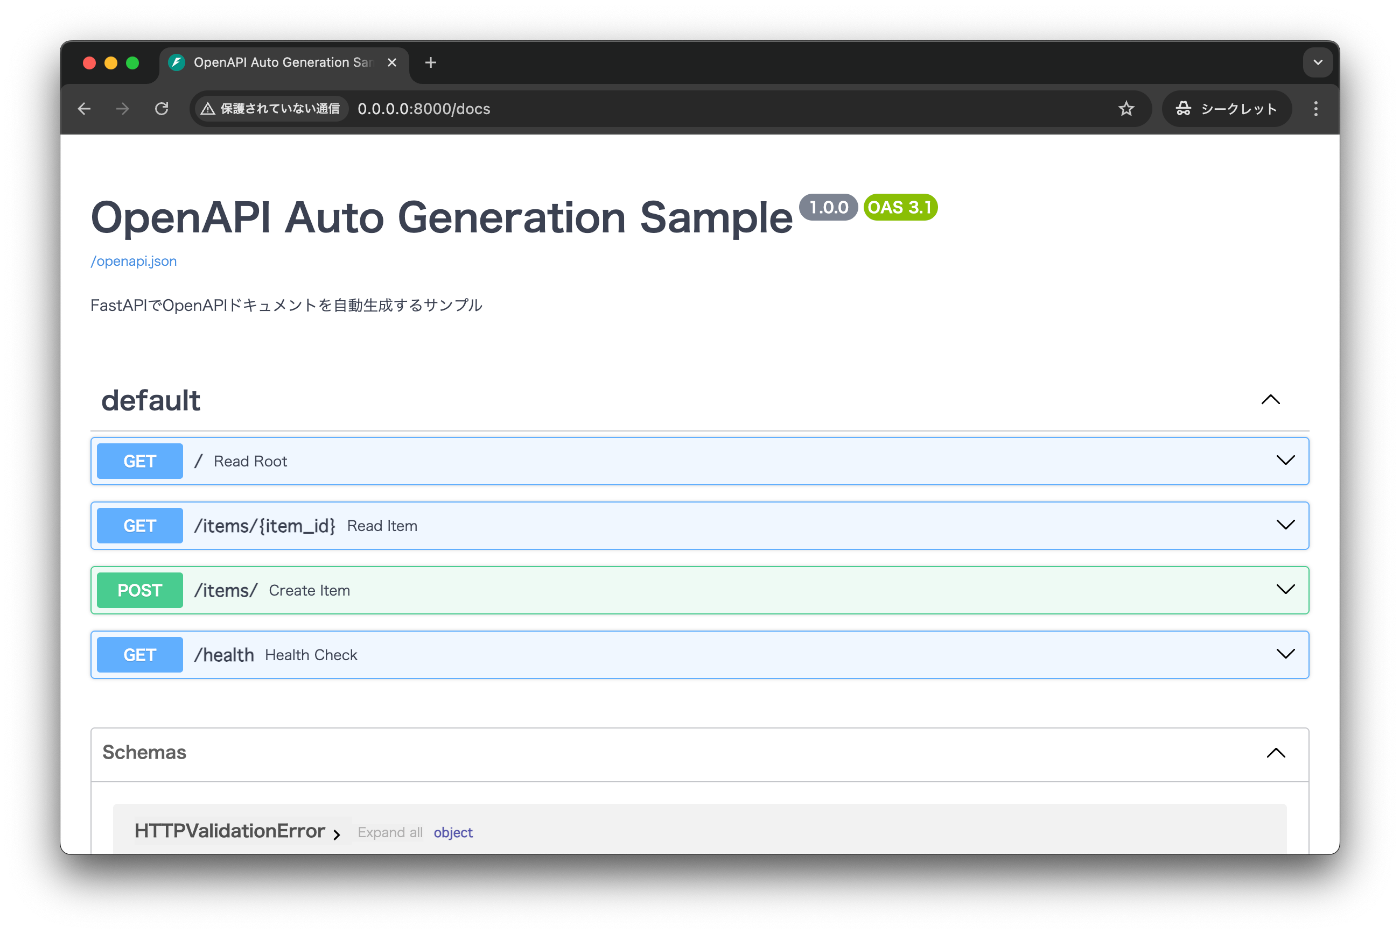
Task: Open the /openapi.json link
Action: pos(134,261)
